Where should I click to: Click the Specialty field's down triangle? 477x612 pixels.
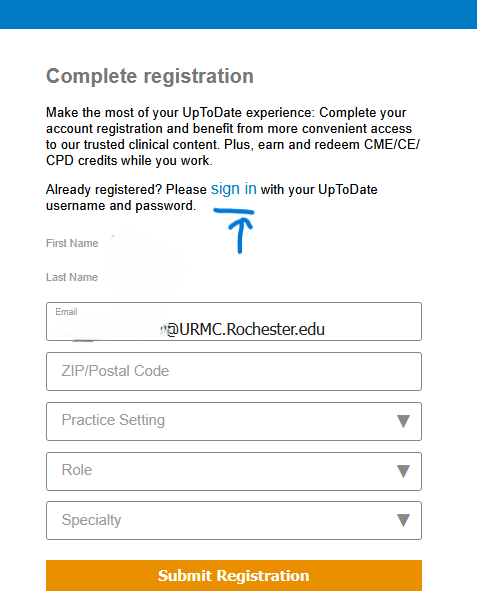pyautogui.click(x=403, y=520)
